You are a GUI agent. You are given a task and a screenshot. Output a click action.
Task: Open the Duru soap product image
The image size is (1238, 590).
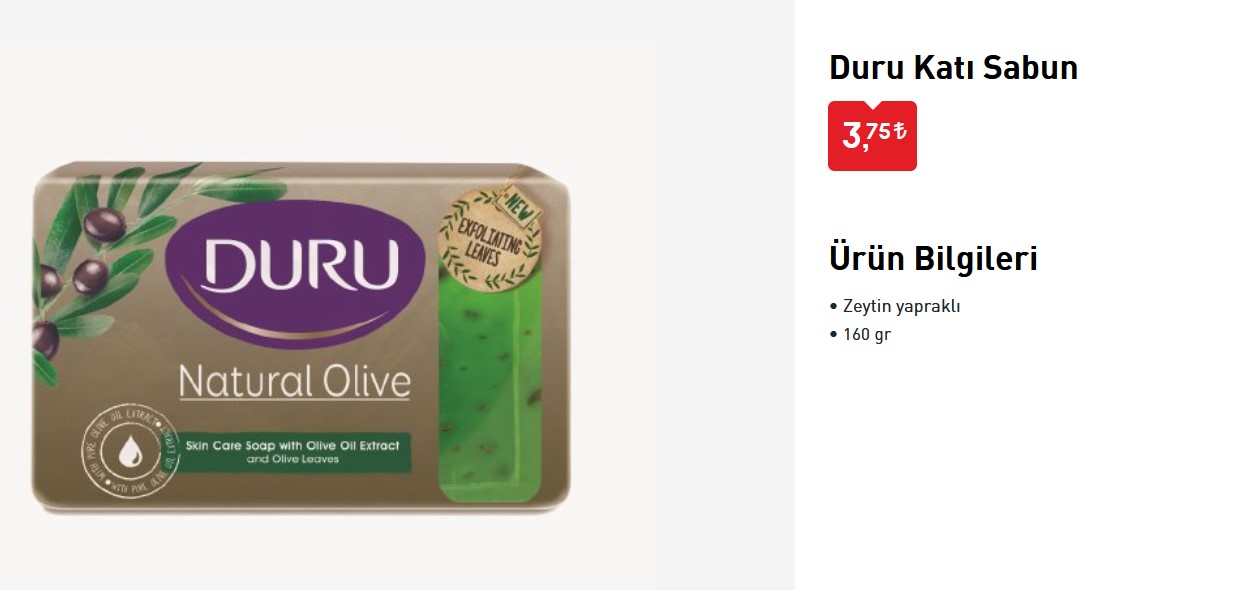(302, 338)
